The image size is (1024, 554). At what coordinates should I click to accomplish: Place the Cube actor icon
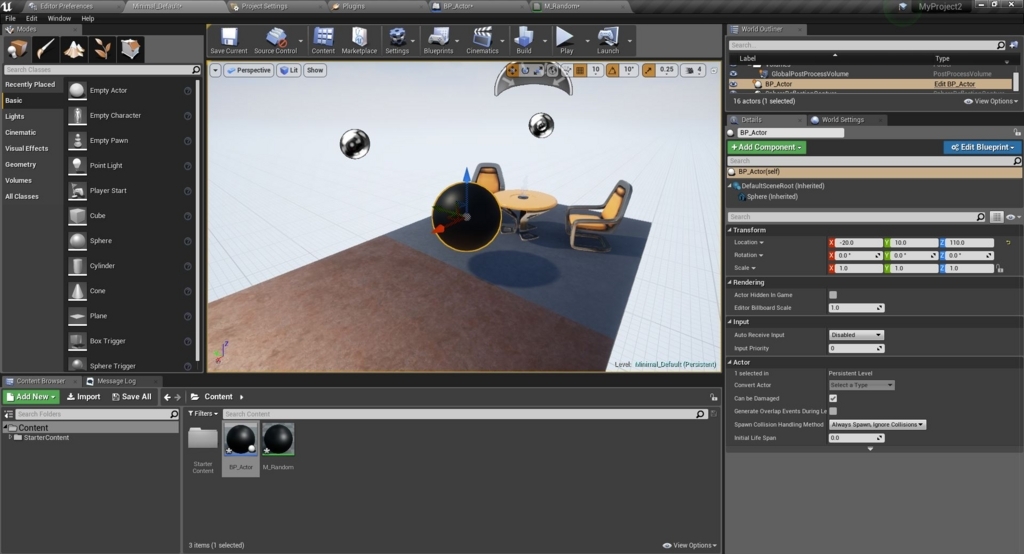[77, 216]
